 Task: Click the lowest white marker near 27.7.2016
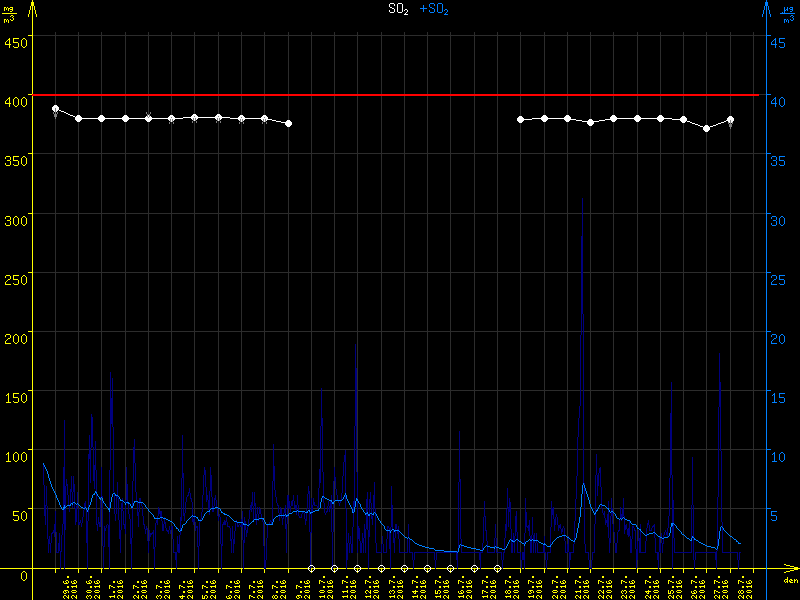(707, 128)
